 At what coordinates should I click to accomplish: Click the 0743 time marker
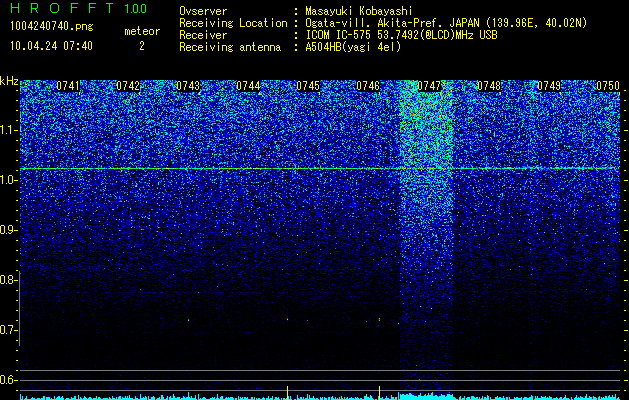188,86
